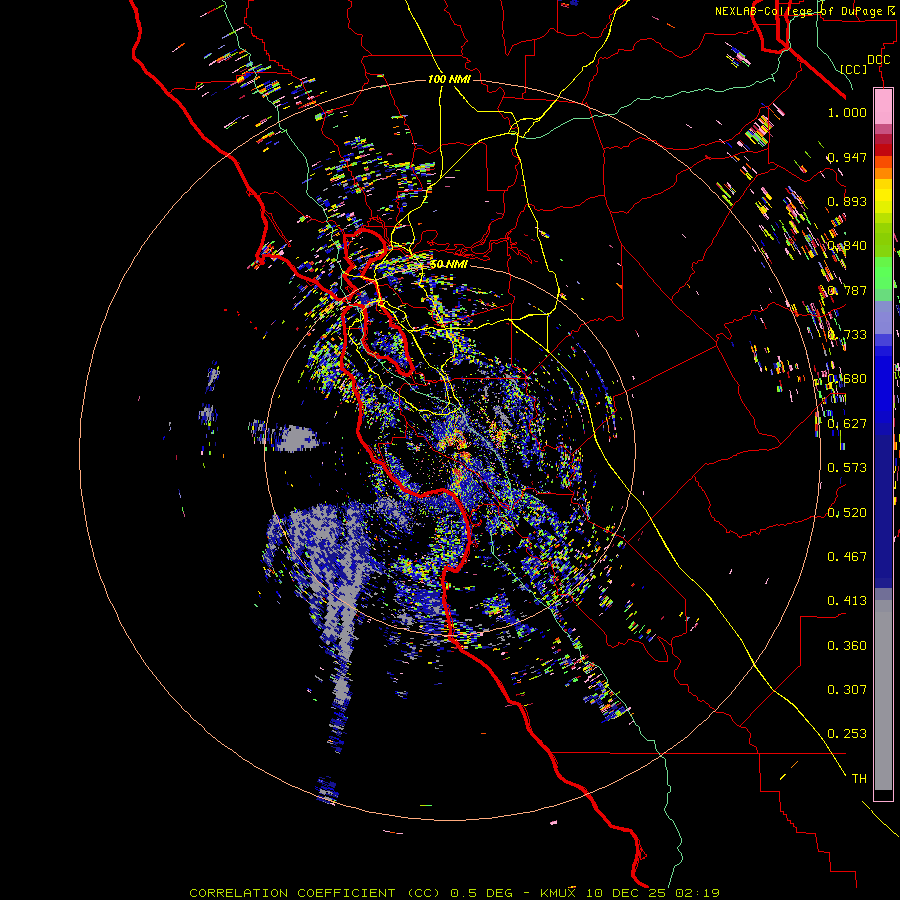
Task: Click the KMUX radar site identifier
Action: coord(557,893)
